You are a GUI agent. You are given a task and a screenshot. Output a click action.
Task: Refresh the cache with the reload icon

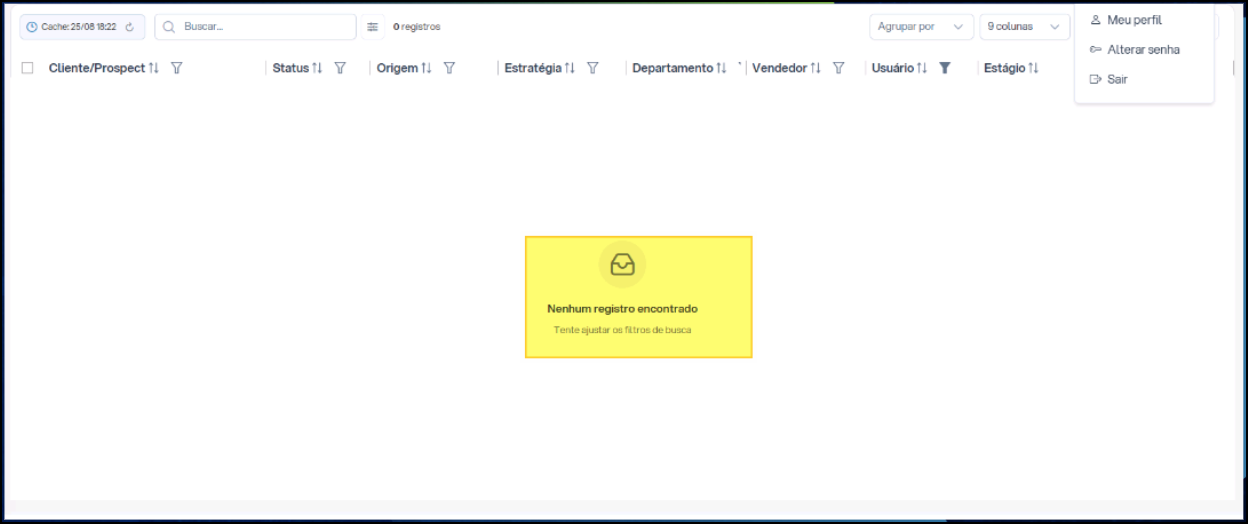[130, 27]
